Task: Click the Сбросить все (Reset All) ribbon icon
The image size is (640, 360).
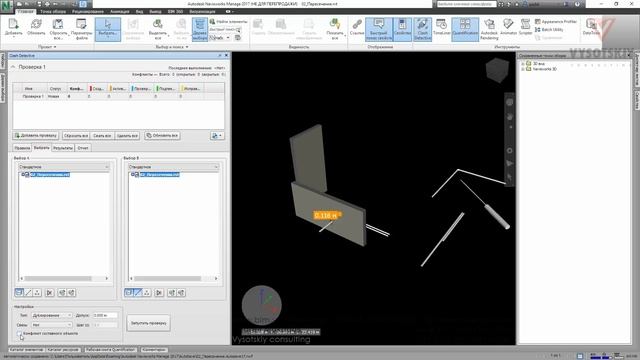Action: tap(58, 29)
